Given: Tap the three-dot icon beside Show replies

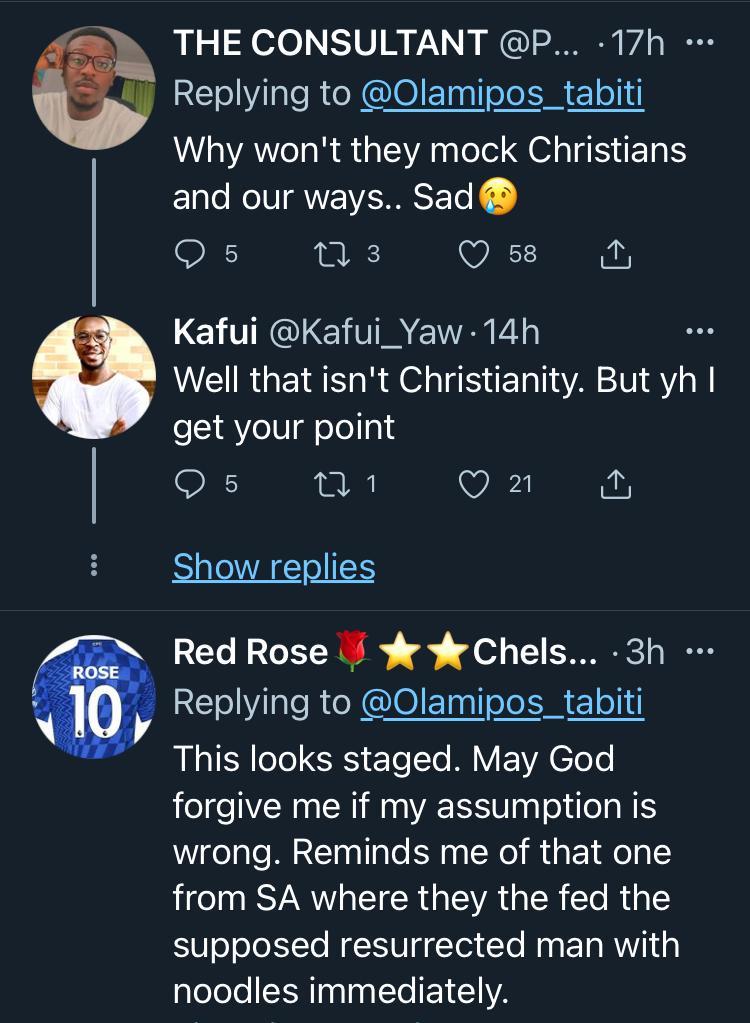Looking at the screenshot, I should point(94,567).
